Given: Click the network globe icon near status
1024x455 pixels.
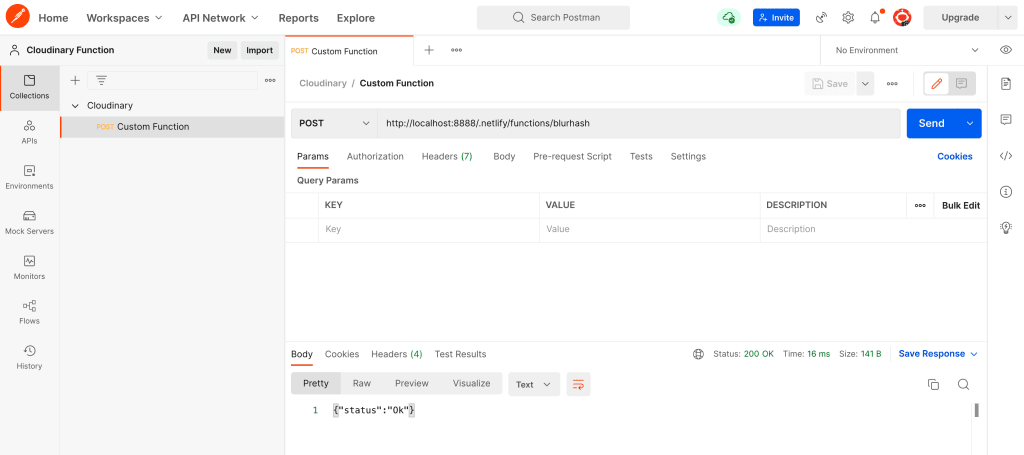Looking at the screenshot, I should [698, 354].
